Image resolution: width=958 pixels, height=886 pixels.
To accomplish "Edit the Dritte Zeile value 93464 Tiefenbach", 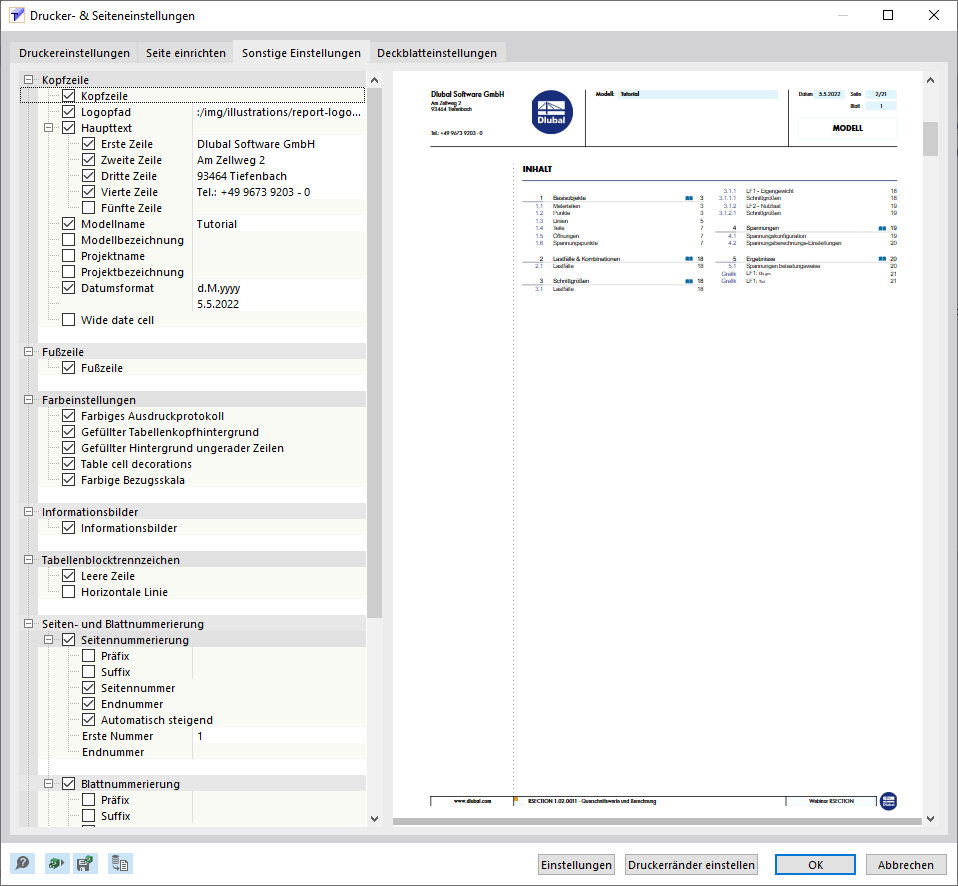I will tap(279, 176).
